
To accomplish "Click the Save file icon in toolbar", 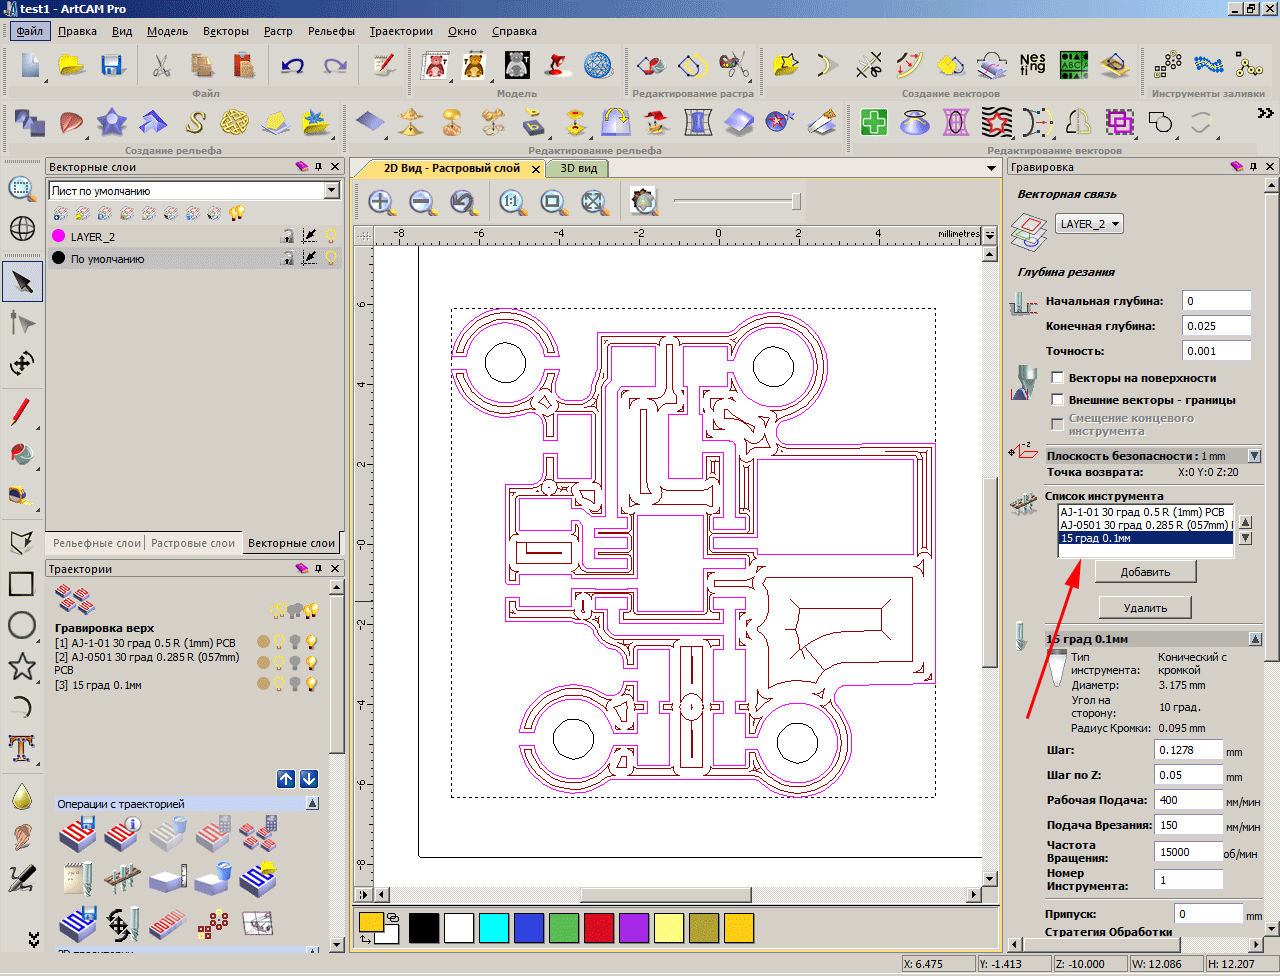I will click(111, 66).
